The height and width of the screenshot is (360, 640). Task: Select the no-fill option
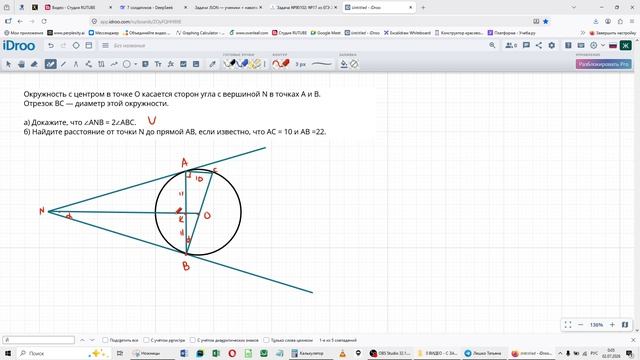354,64
